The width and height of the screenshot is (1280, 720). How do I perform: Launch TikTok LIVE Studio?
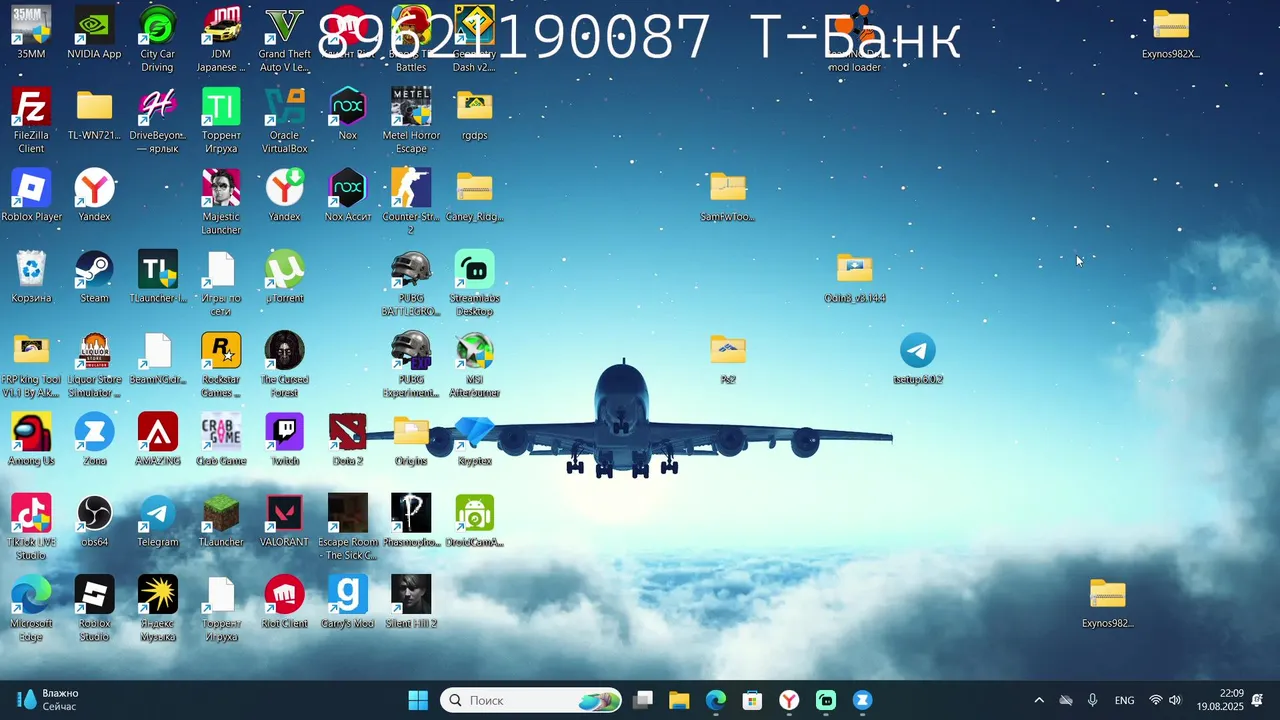point(31,527)
